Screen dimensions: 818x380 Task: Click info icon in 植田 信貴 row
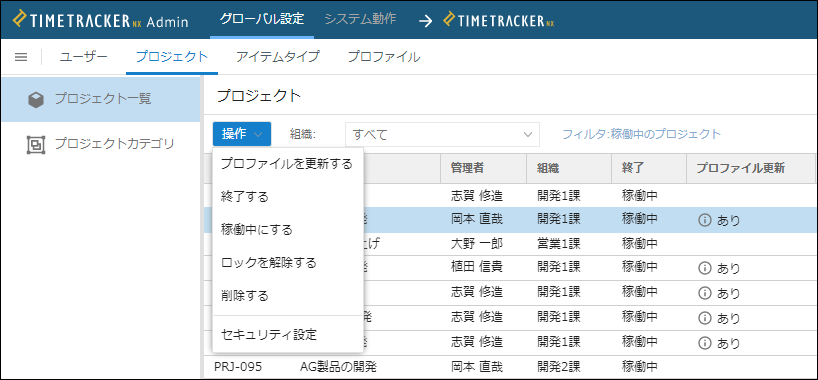coord(705,269)
